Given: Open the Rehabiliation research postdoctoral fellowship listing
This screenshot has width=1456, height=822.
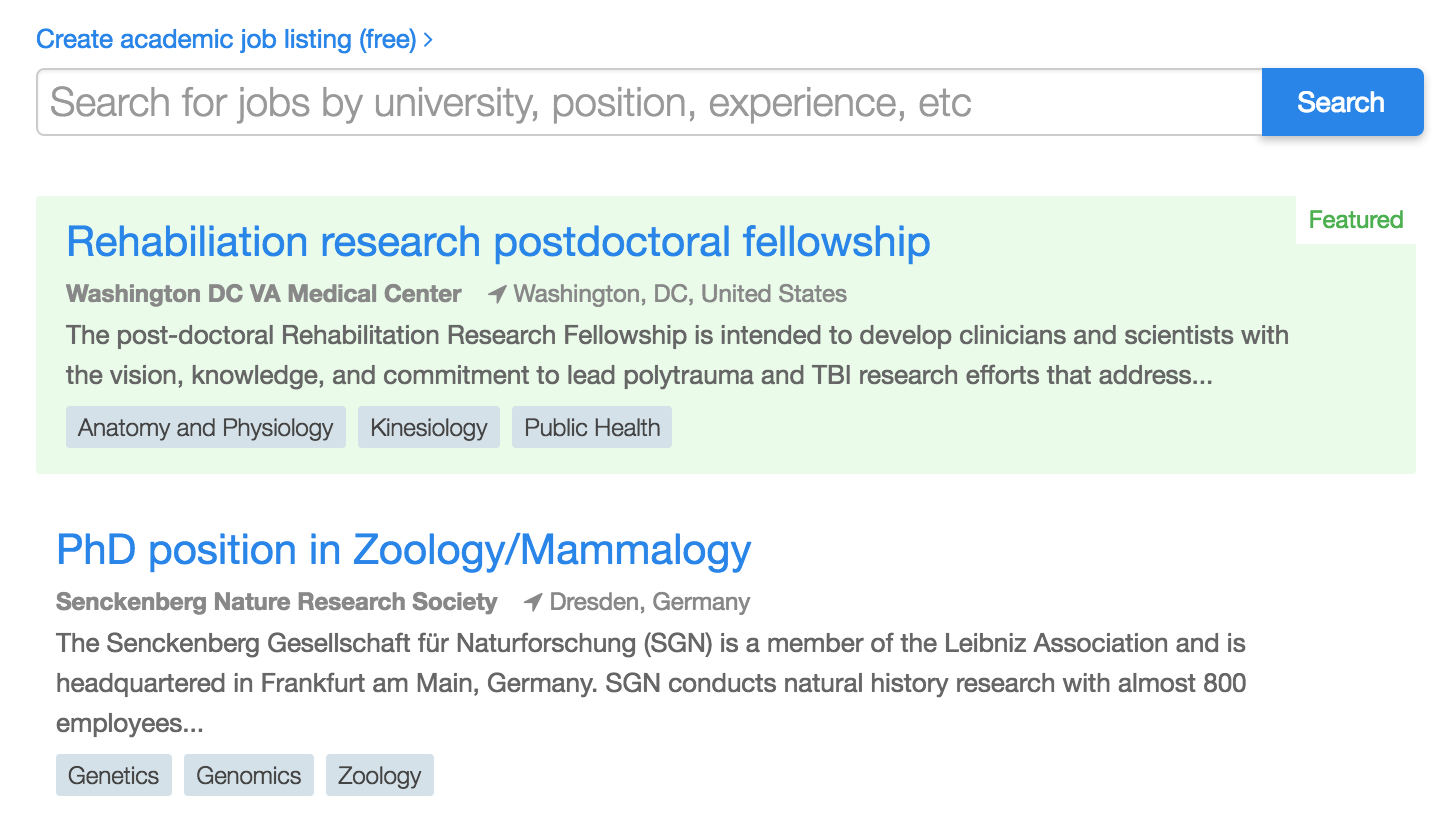Looking at the screenshot, I should click(x=498, y=242).
